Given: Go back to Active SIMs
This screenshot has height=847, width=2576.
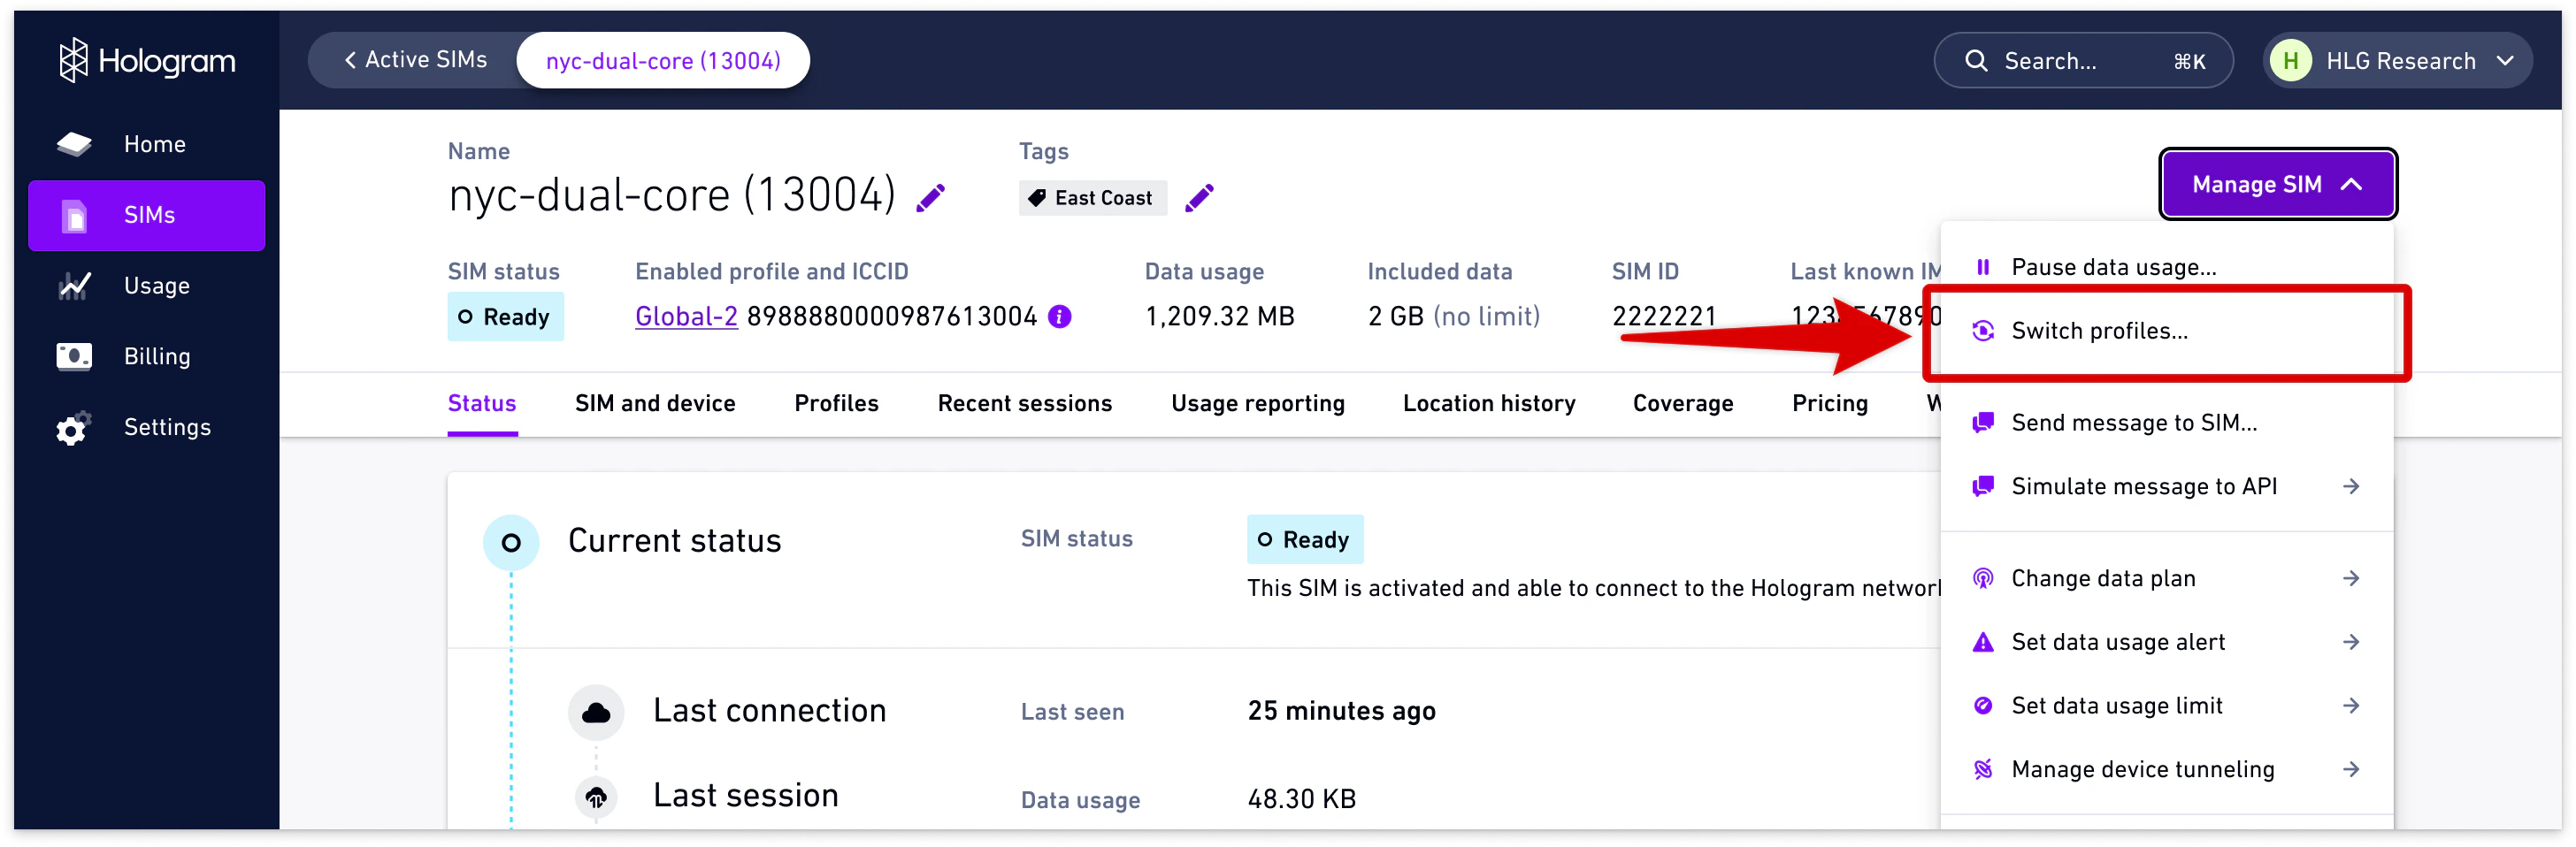Looking at the screenshot, I should pos(415,60).
